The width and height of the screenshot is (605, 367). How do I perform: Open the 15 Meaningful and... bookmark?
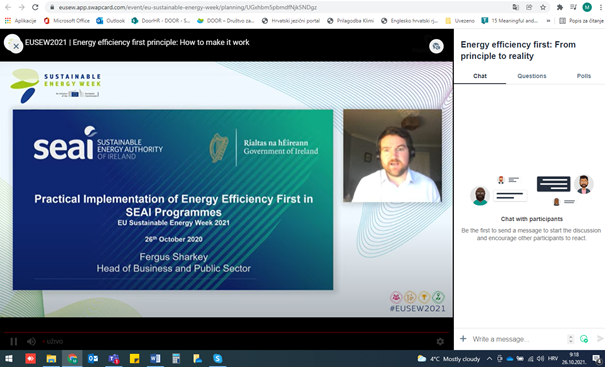pos(510,21)
